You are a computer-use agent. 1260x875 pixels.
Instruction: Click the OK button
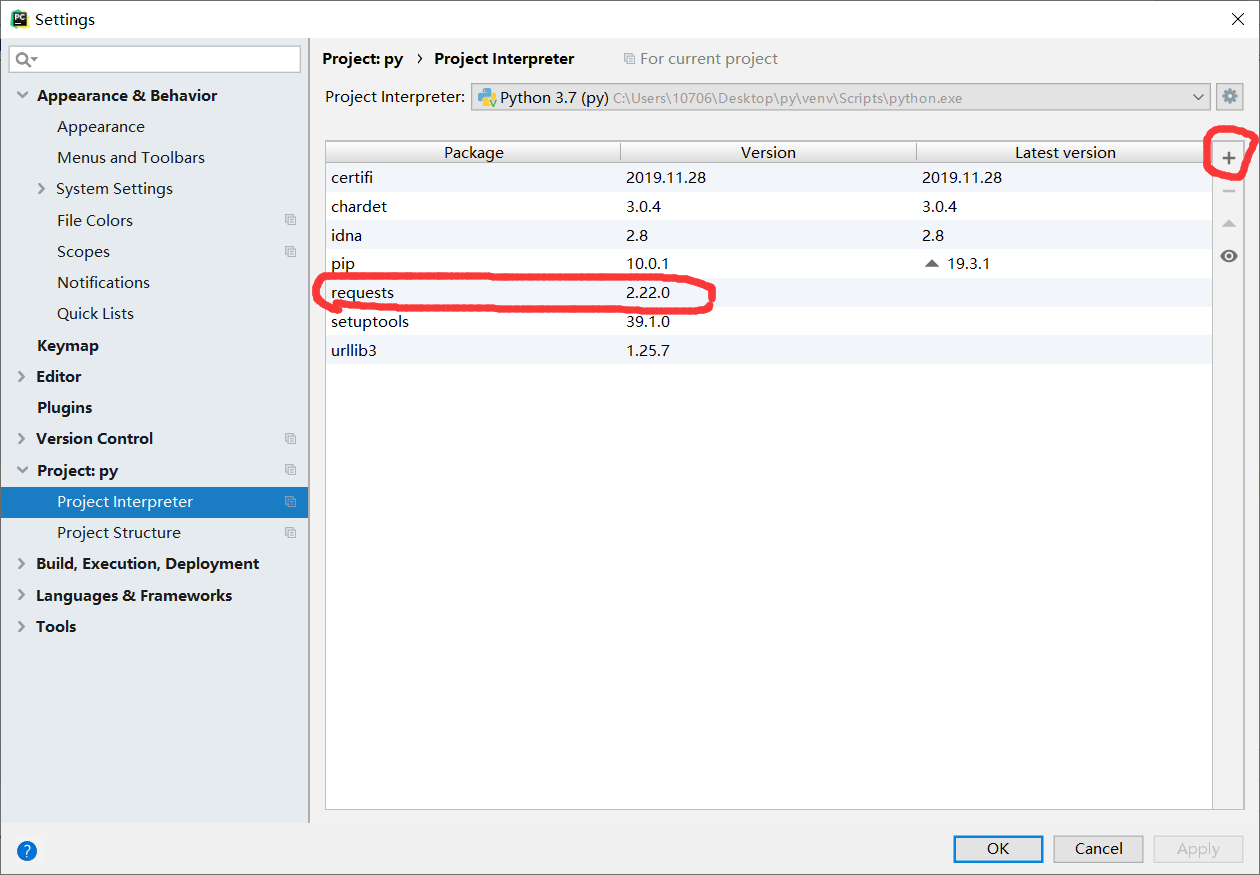998,849
